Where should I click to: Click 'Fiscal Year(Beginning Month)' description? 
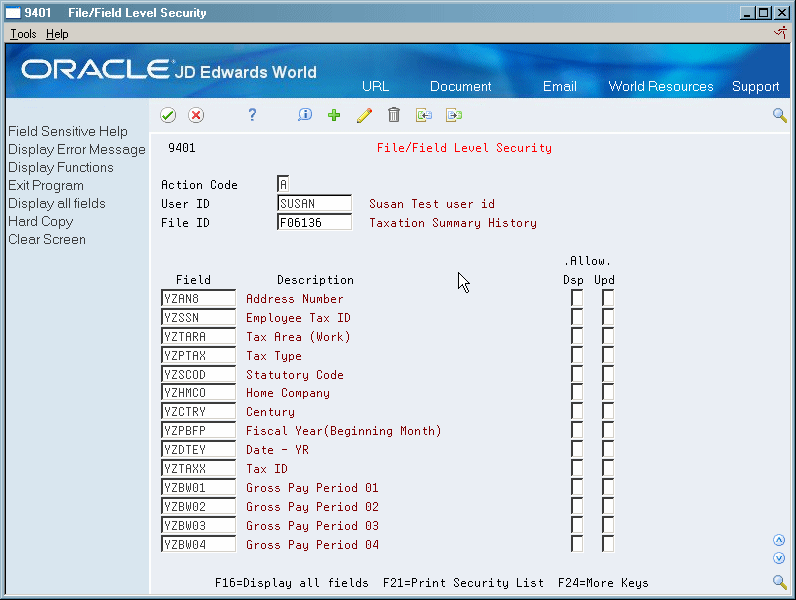(344, 431)
